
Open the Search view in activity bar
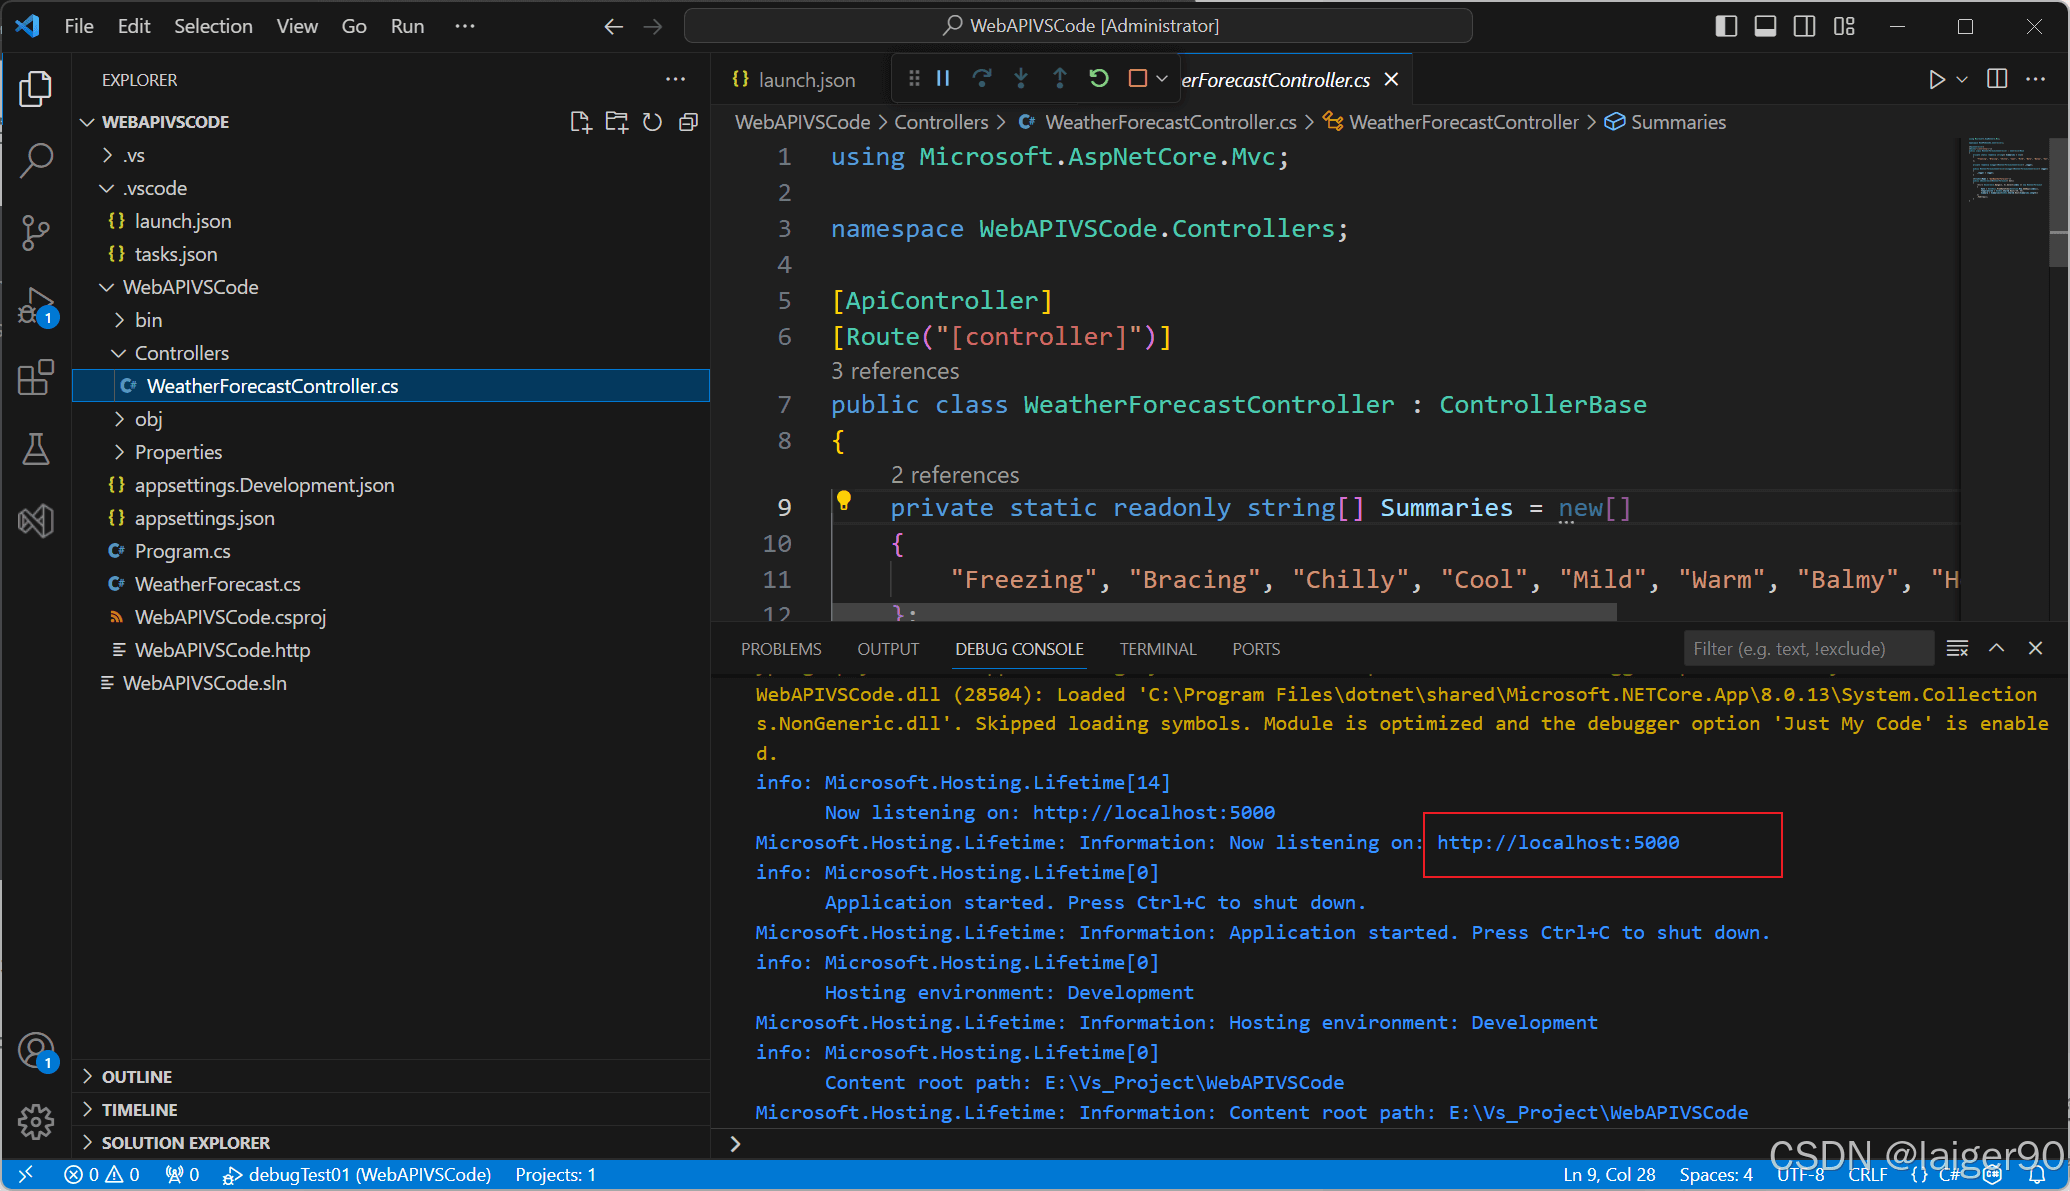click(x=36, y=160)
